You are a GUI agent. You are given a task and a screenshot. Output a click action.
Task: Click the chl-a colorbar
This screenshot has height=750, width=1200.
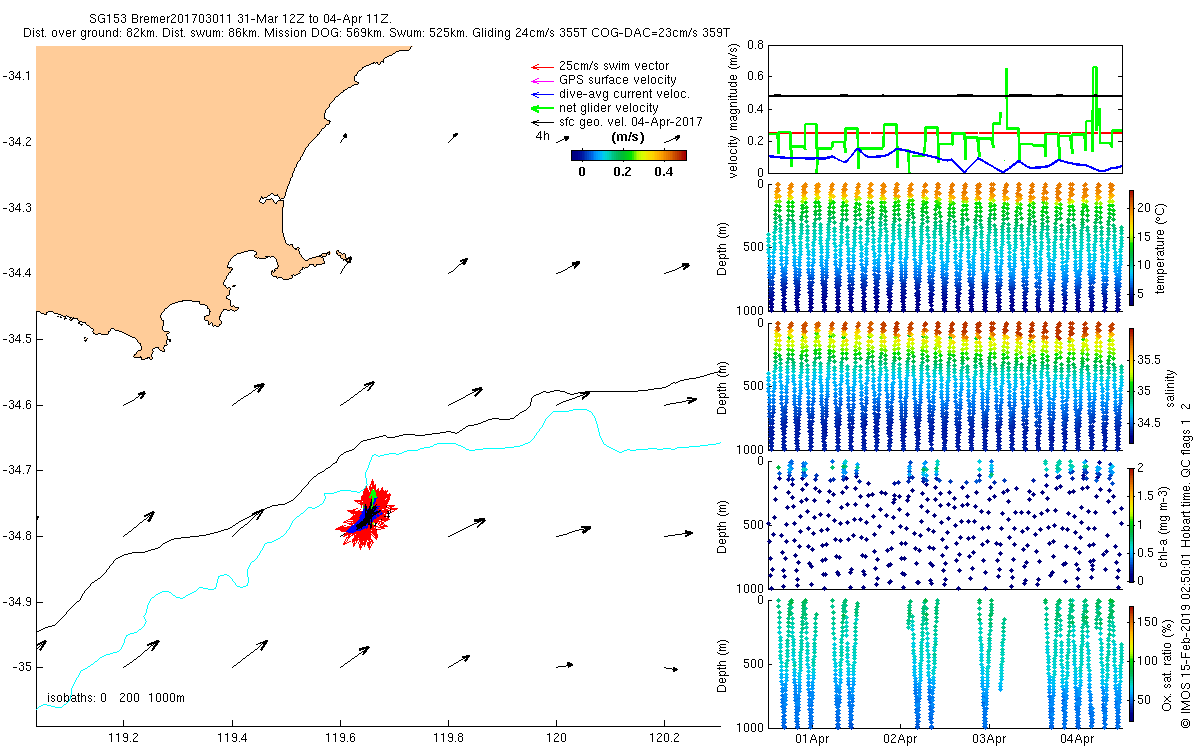pos(1131,524)
